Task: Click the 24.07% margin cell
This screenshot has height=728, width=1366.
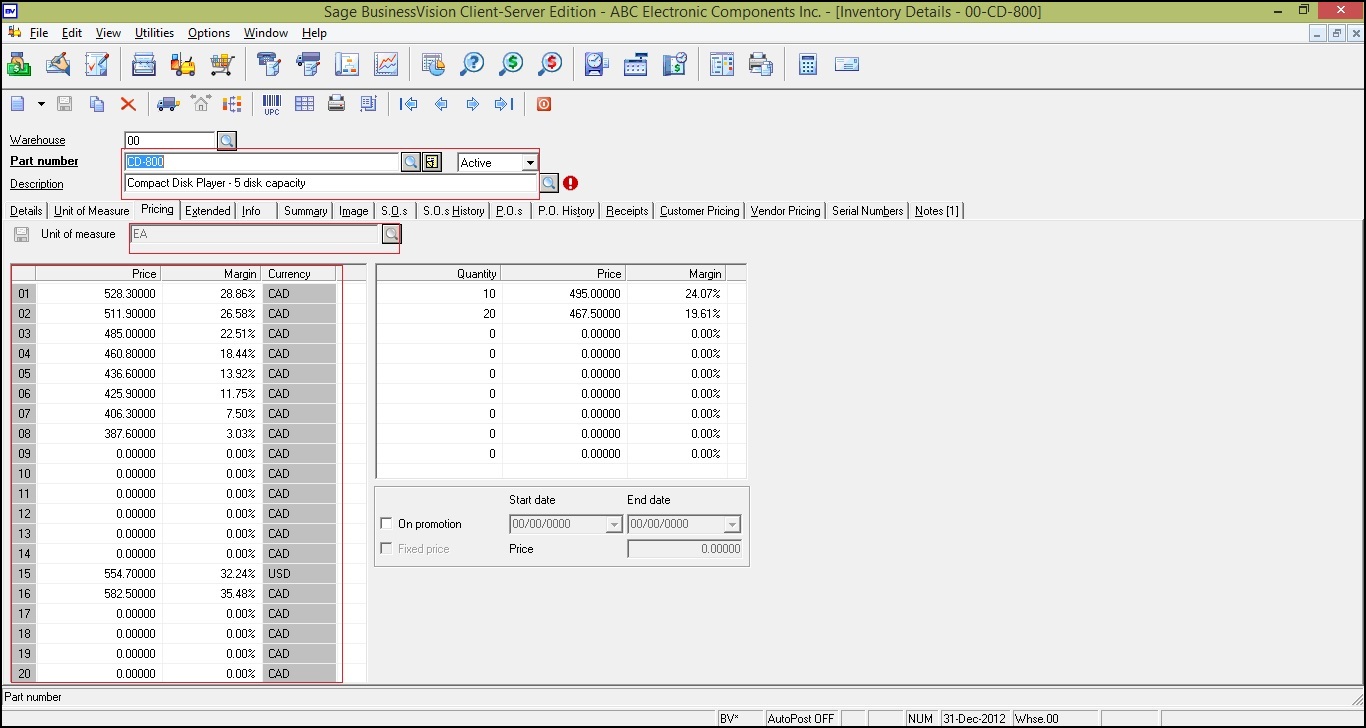Action: 675,294
